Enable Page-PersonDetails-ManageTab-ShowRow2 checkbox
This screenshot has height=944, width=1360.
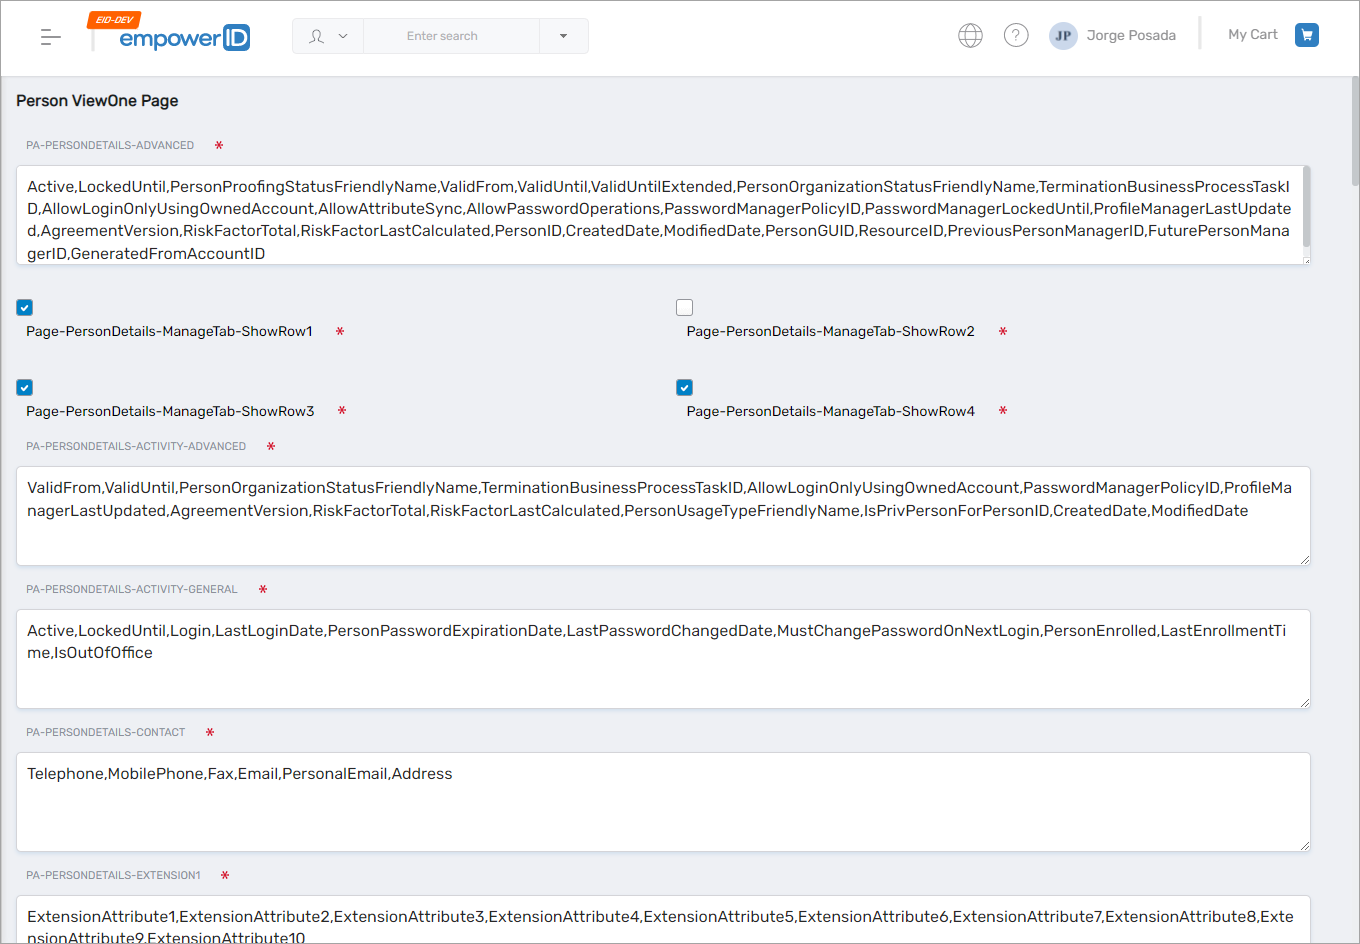click(685, 308)
